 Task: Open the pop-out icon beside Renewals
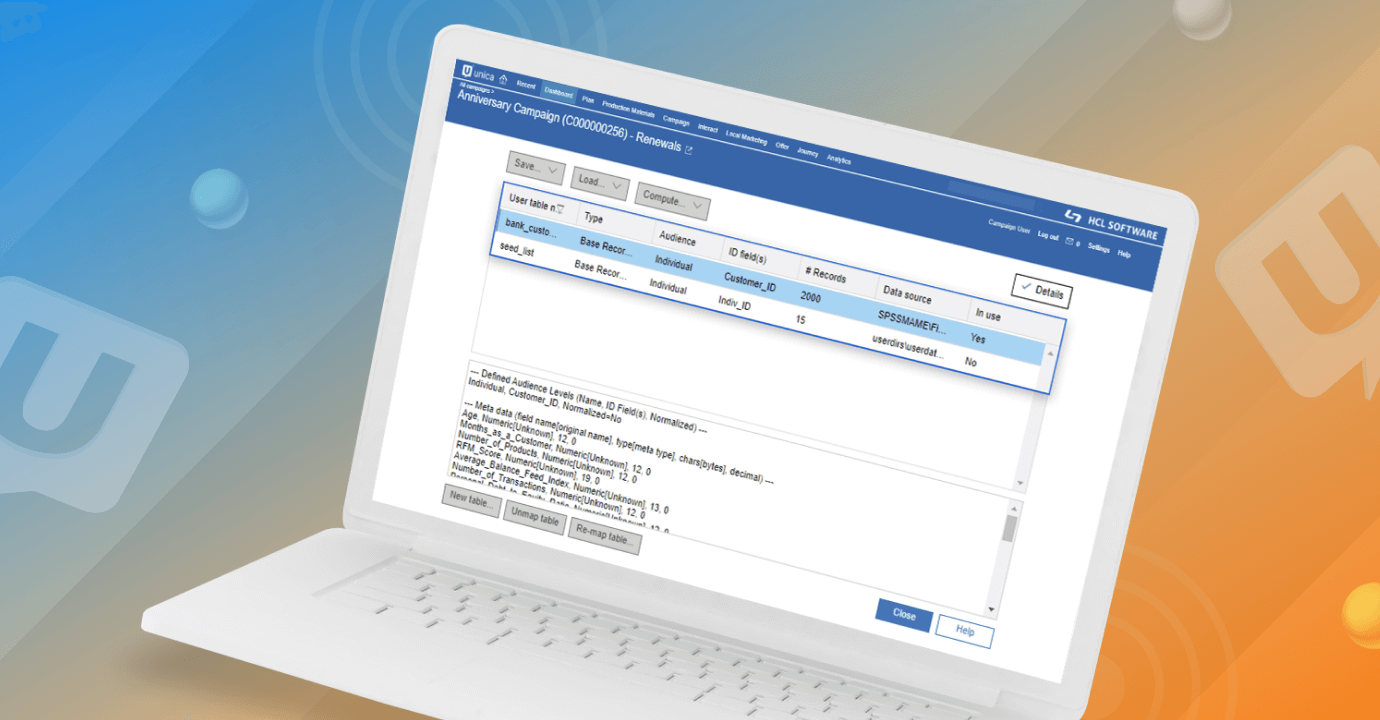tap(688, 149)
